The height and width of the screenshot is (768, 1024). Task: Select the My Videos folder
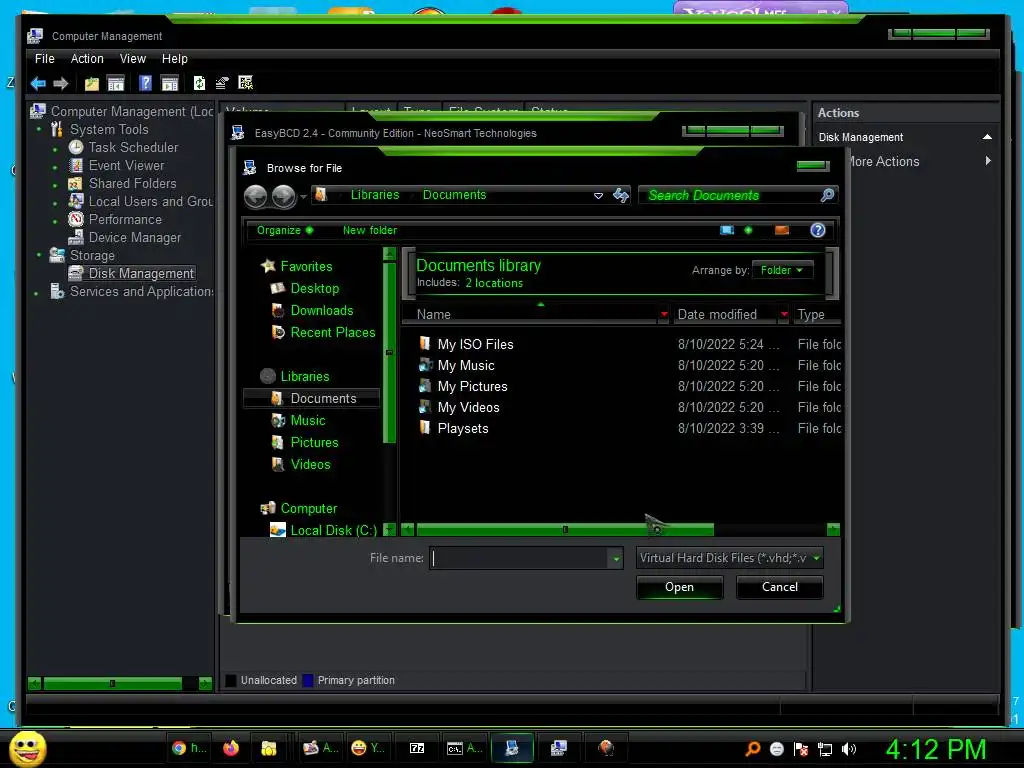tap(468, 407)
